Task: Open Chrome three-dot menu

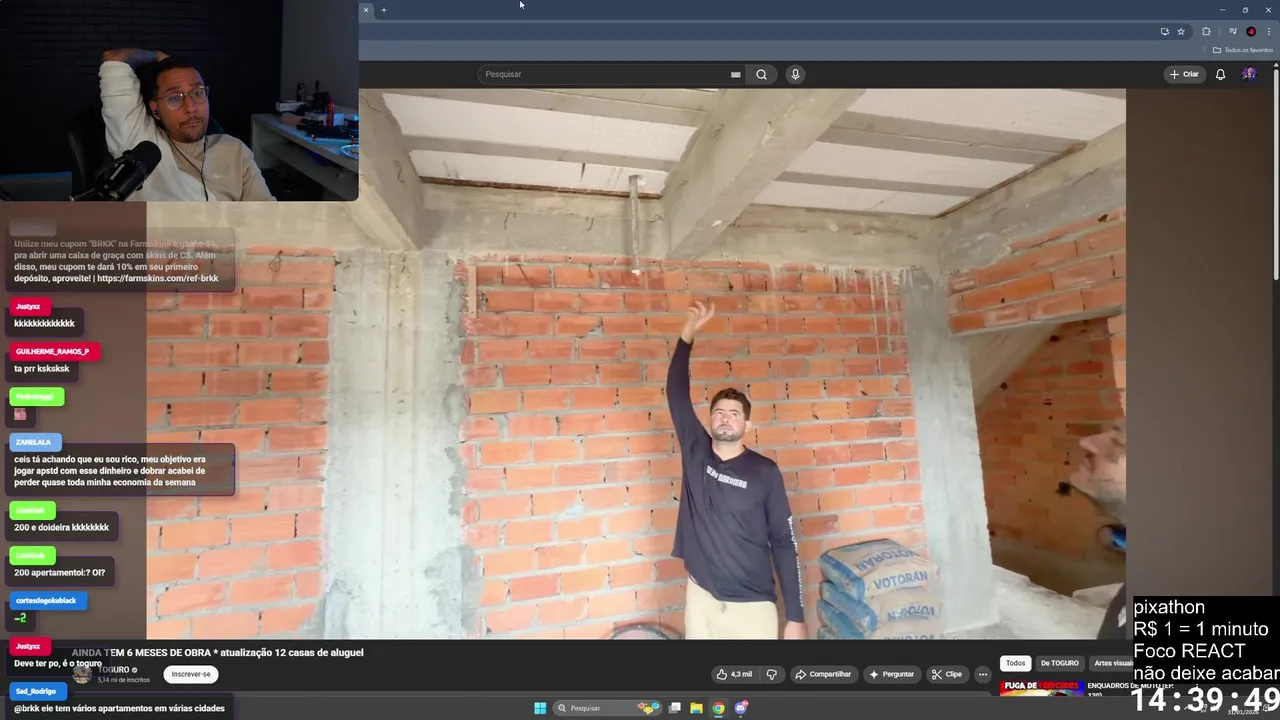Action: 1268,31
